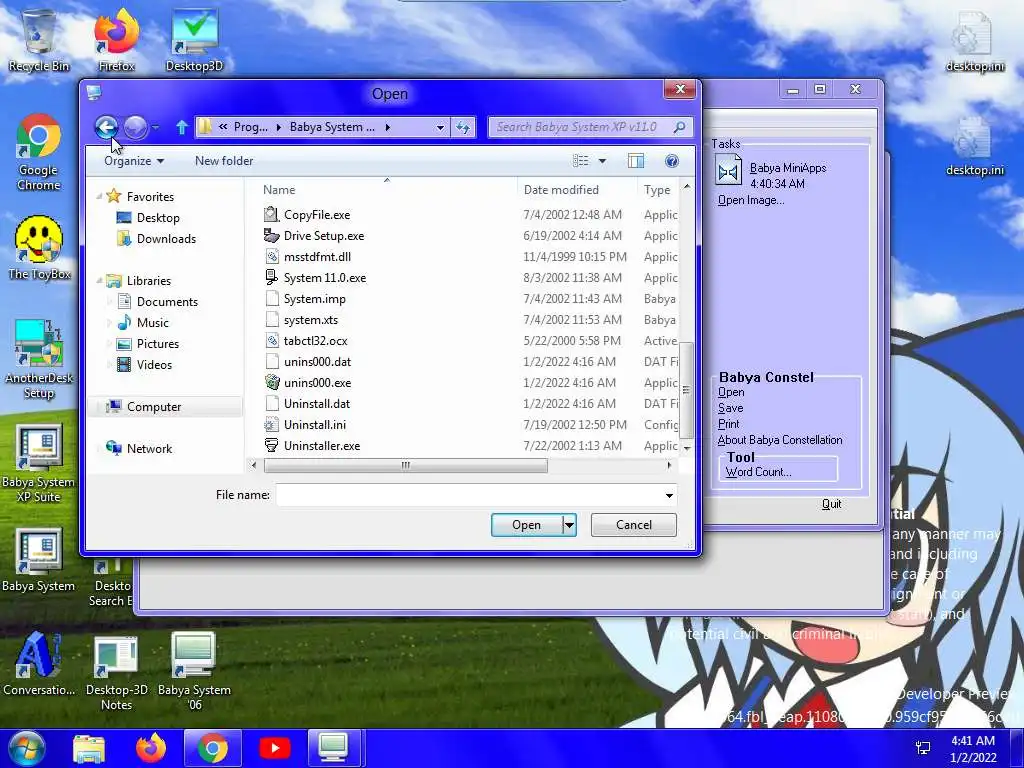Click Word Count... tool link
Image resolution: width=1024 pixels, height=768 pixels.
pos(758,472)
